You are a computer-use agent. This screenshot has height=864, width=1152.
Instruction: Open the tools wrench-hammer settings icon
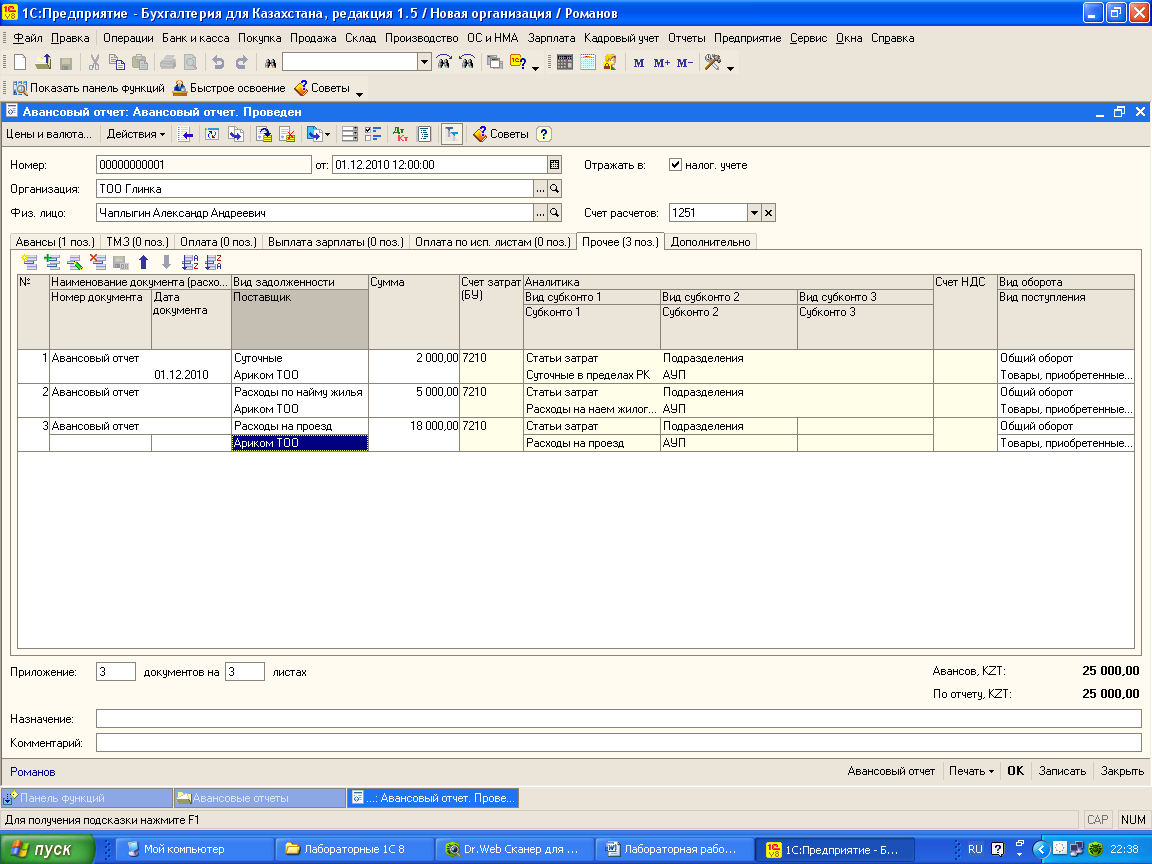[x=712, y=62]
